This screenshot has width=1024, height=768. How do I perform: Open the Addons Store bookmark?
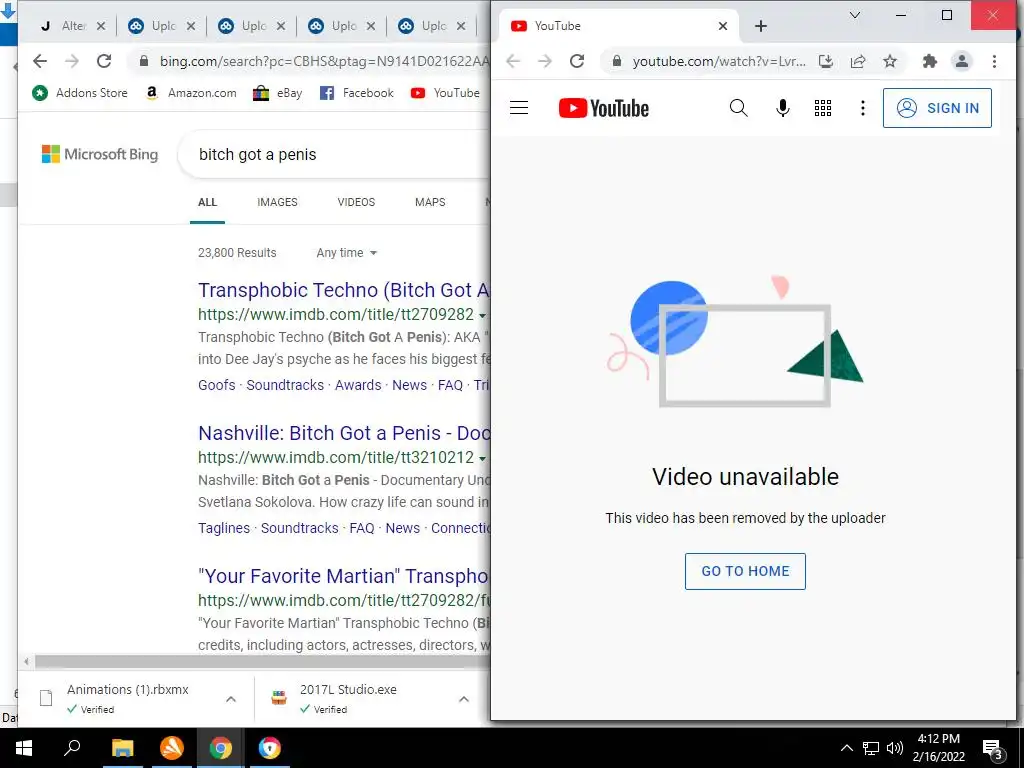click(79, 93)
